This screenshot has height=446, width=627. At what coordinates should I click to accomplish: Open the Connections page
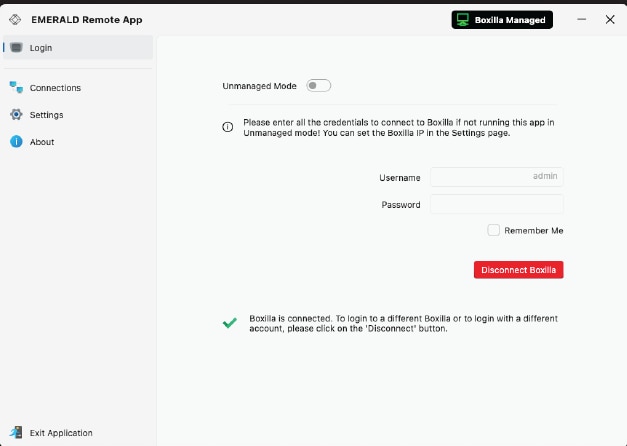point(78,88)
